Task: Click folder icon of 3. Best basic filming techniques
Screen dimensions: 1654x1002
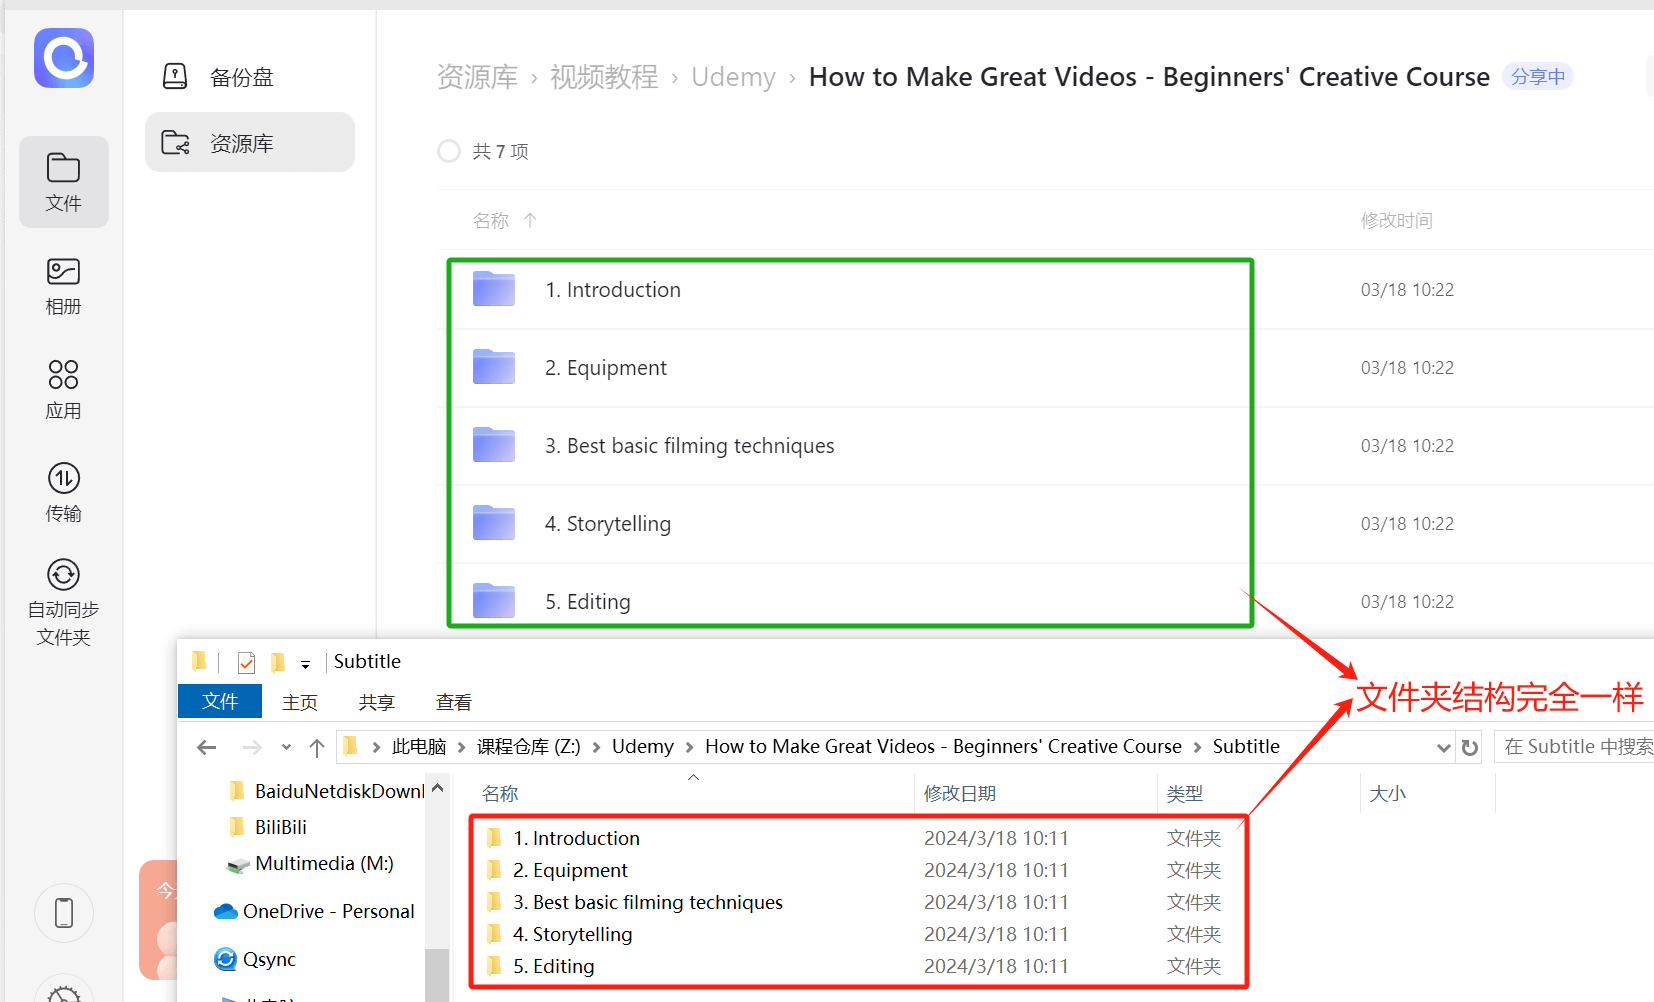Action: tap(494, 445)
